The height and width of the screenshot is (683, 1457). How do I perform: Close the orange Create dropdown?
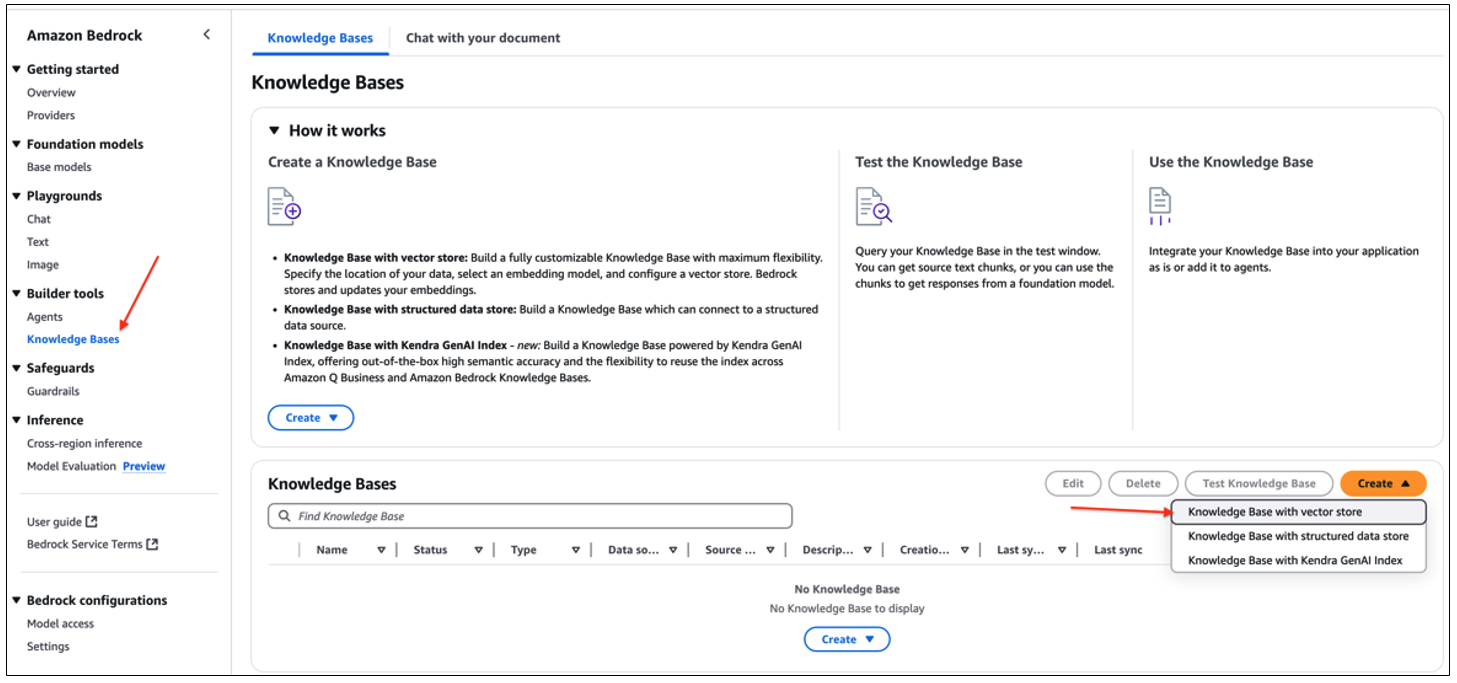click(1383, 483)
